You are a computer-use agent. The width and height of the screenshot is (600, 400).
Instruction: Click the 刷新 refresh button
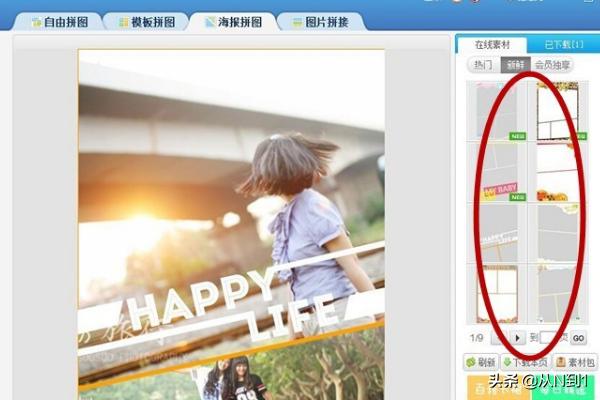tap(481, 362)
